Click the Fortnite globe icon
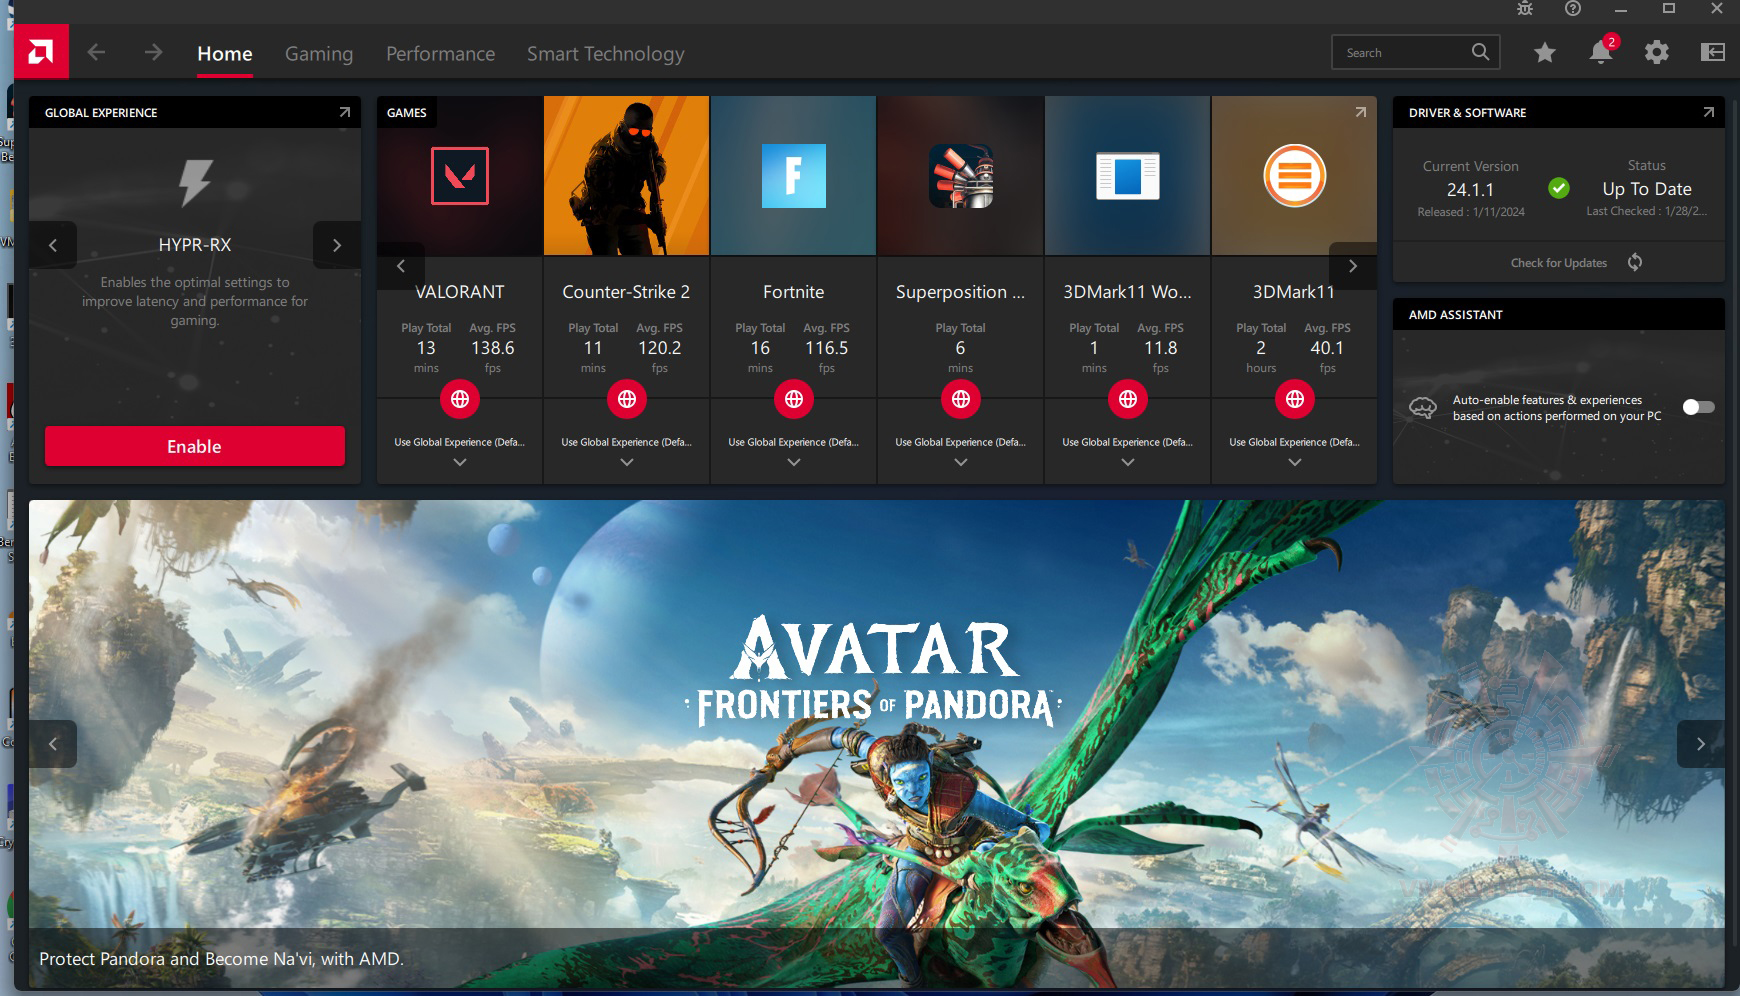This screenshot has width=1740, height=996. pyautogui.click(x=794, y=399)
